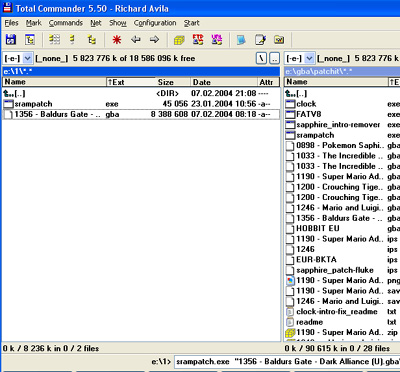Click left panel path bar e:\1\*.*
Image resolution: width=400 pixels, height=372 pixels.
[141, 71]
